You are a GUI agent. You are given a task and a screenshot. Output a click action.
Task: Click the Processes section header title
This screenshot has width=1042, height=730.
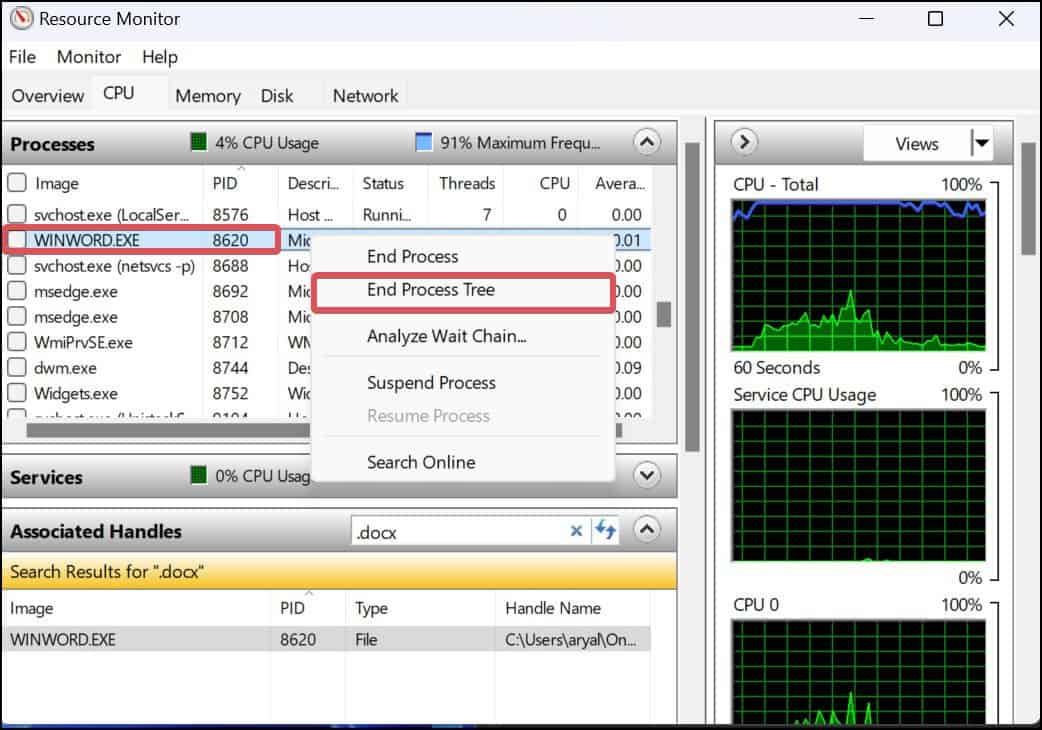point(52,144)
